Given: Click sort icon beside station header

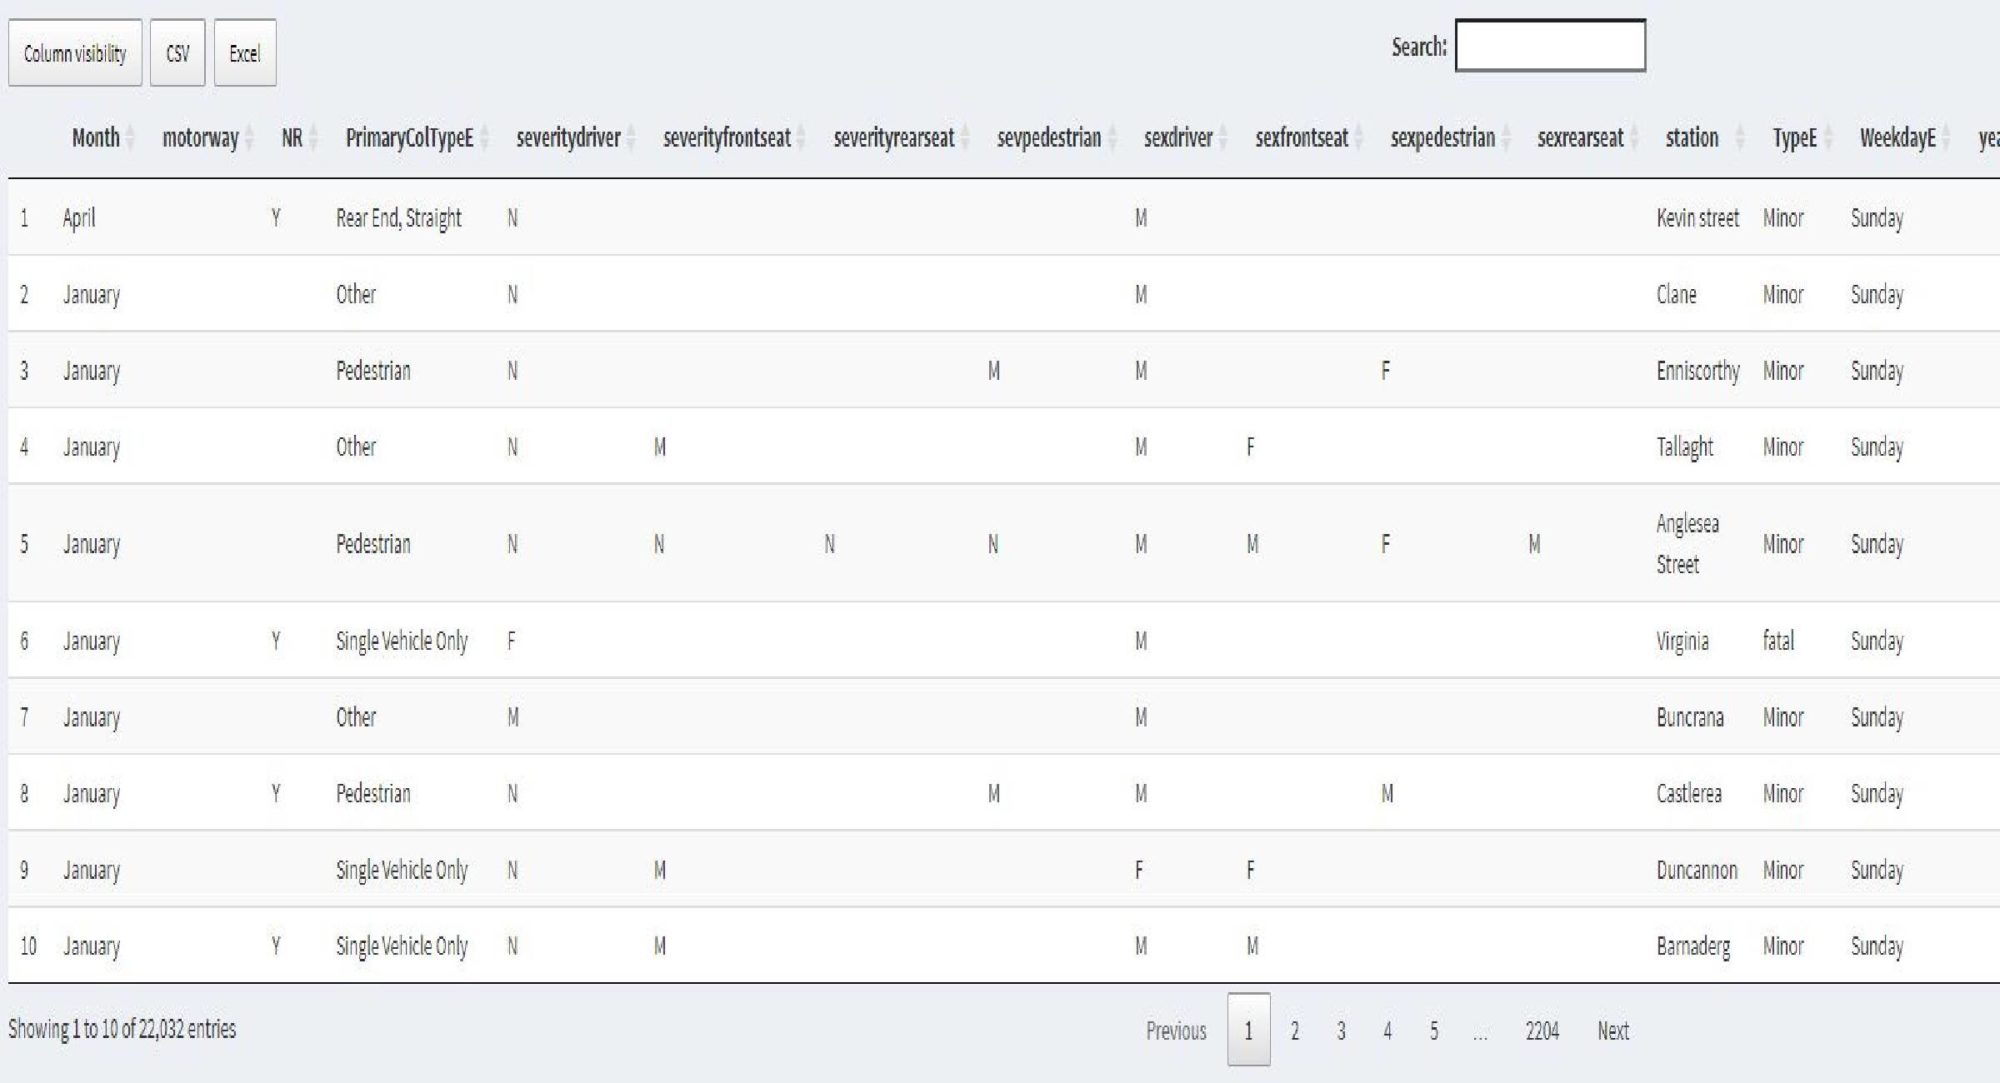Looking at the screenshot, I should (x=1739, y=138).
